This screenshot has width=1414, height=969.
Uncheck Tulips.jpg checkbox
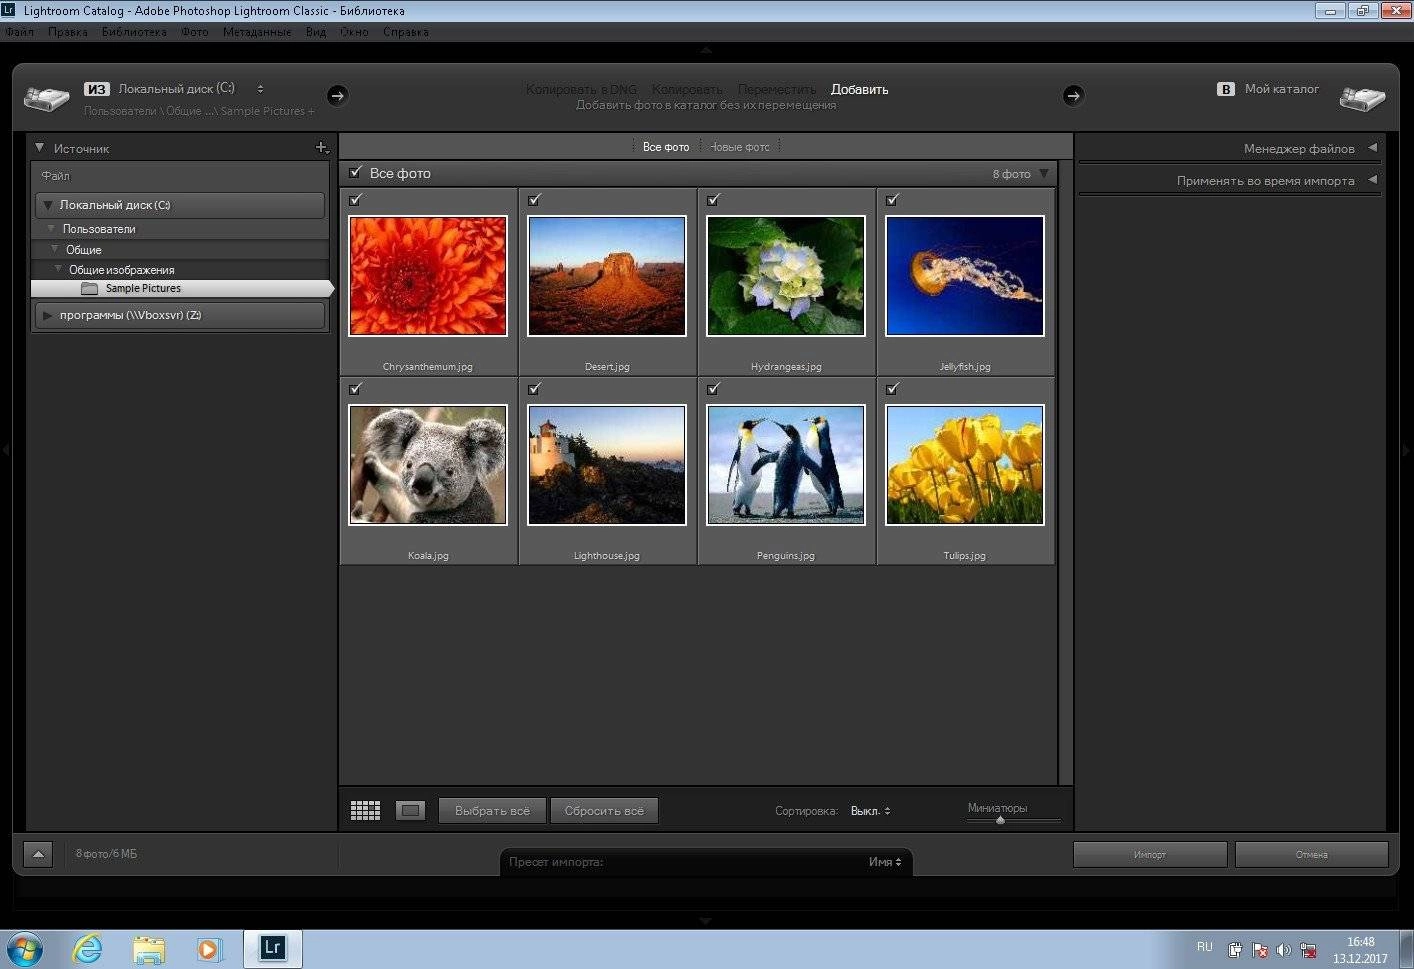point(892,389)
